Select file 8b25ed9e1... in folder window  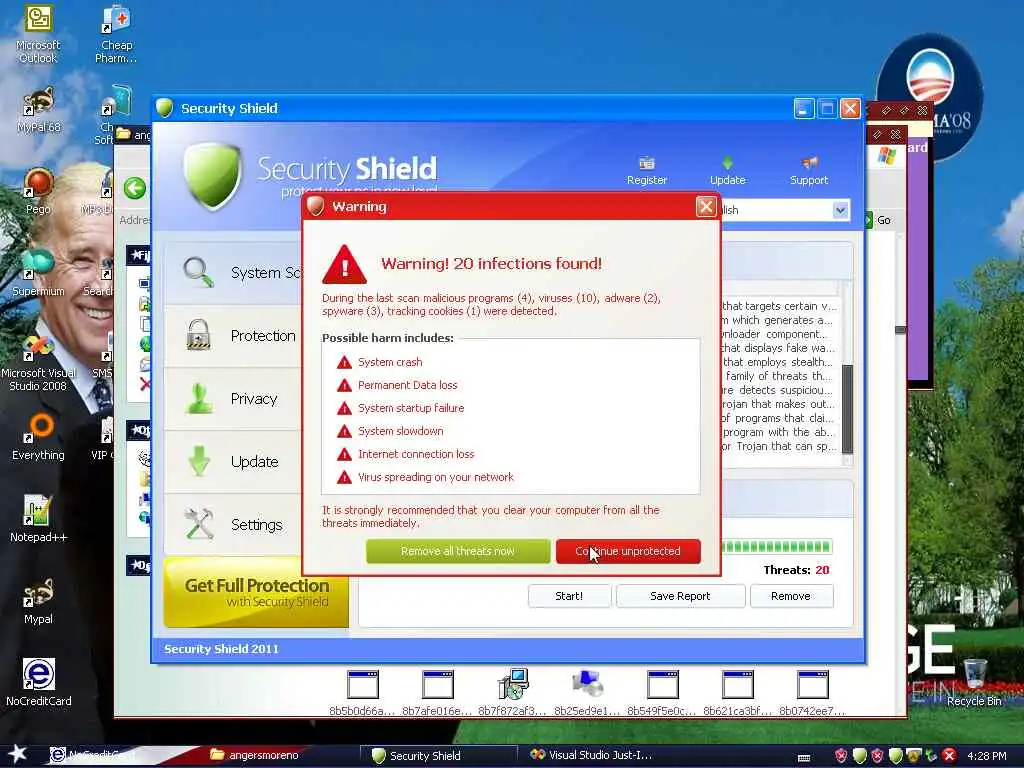587,694
